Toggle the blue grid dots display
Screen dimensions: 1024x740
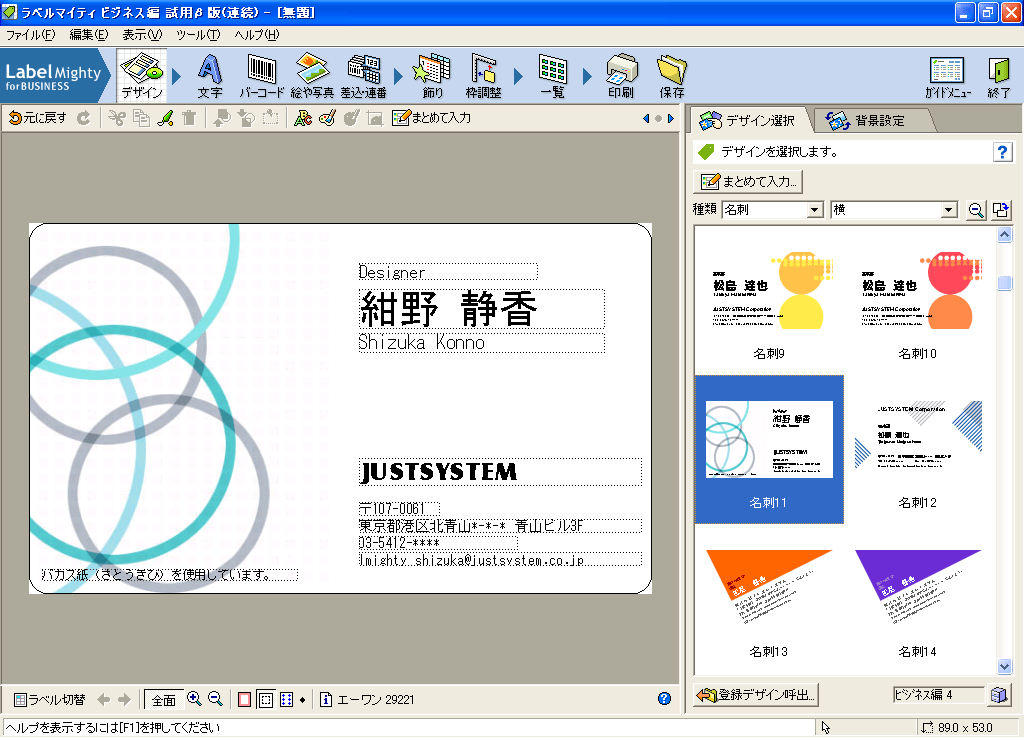tap(287, 699)
